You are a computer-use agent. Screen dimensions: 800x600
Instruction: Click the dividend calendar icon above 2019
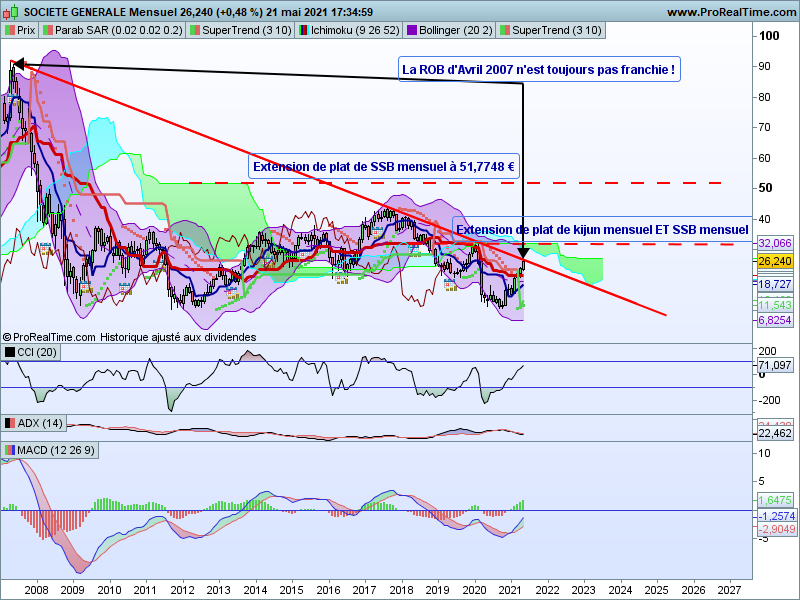click(x=450, y=285)
